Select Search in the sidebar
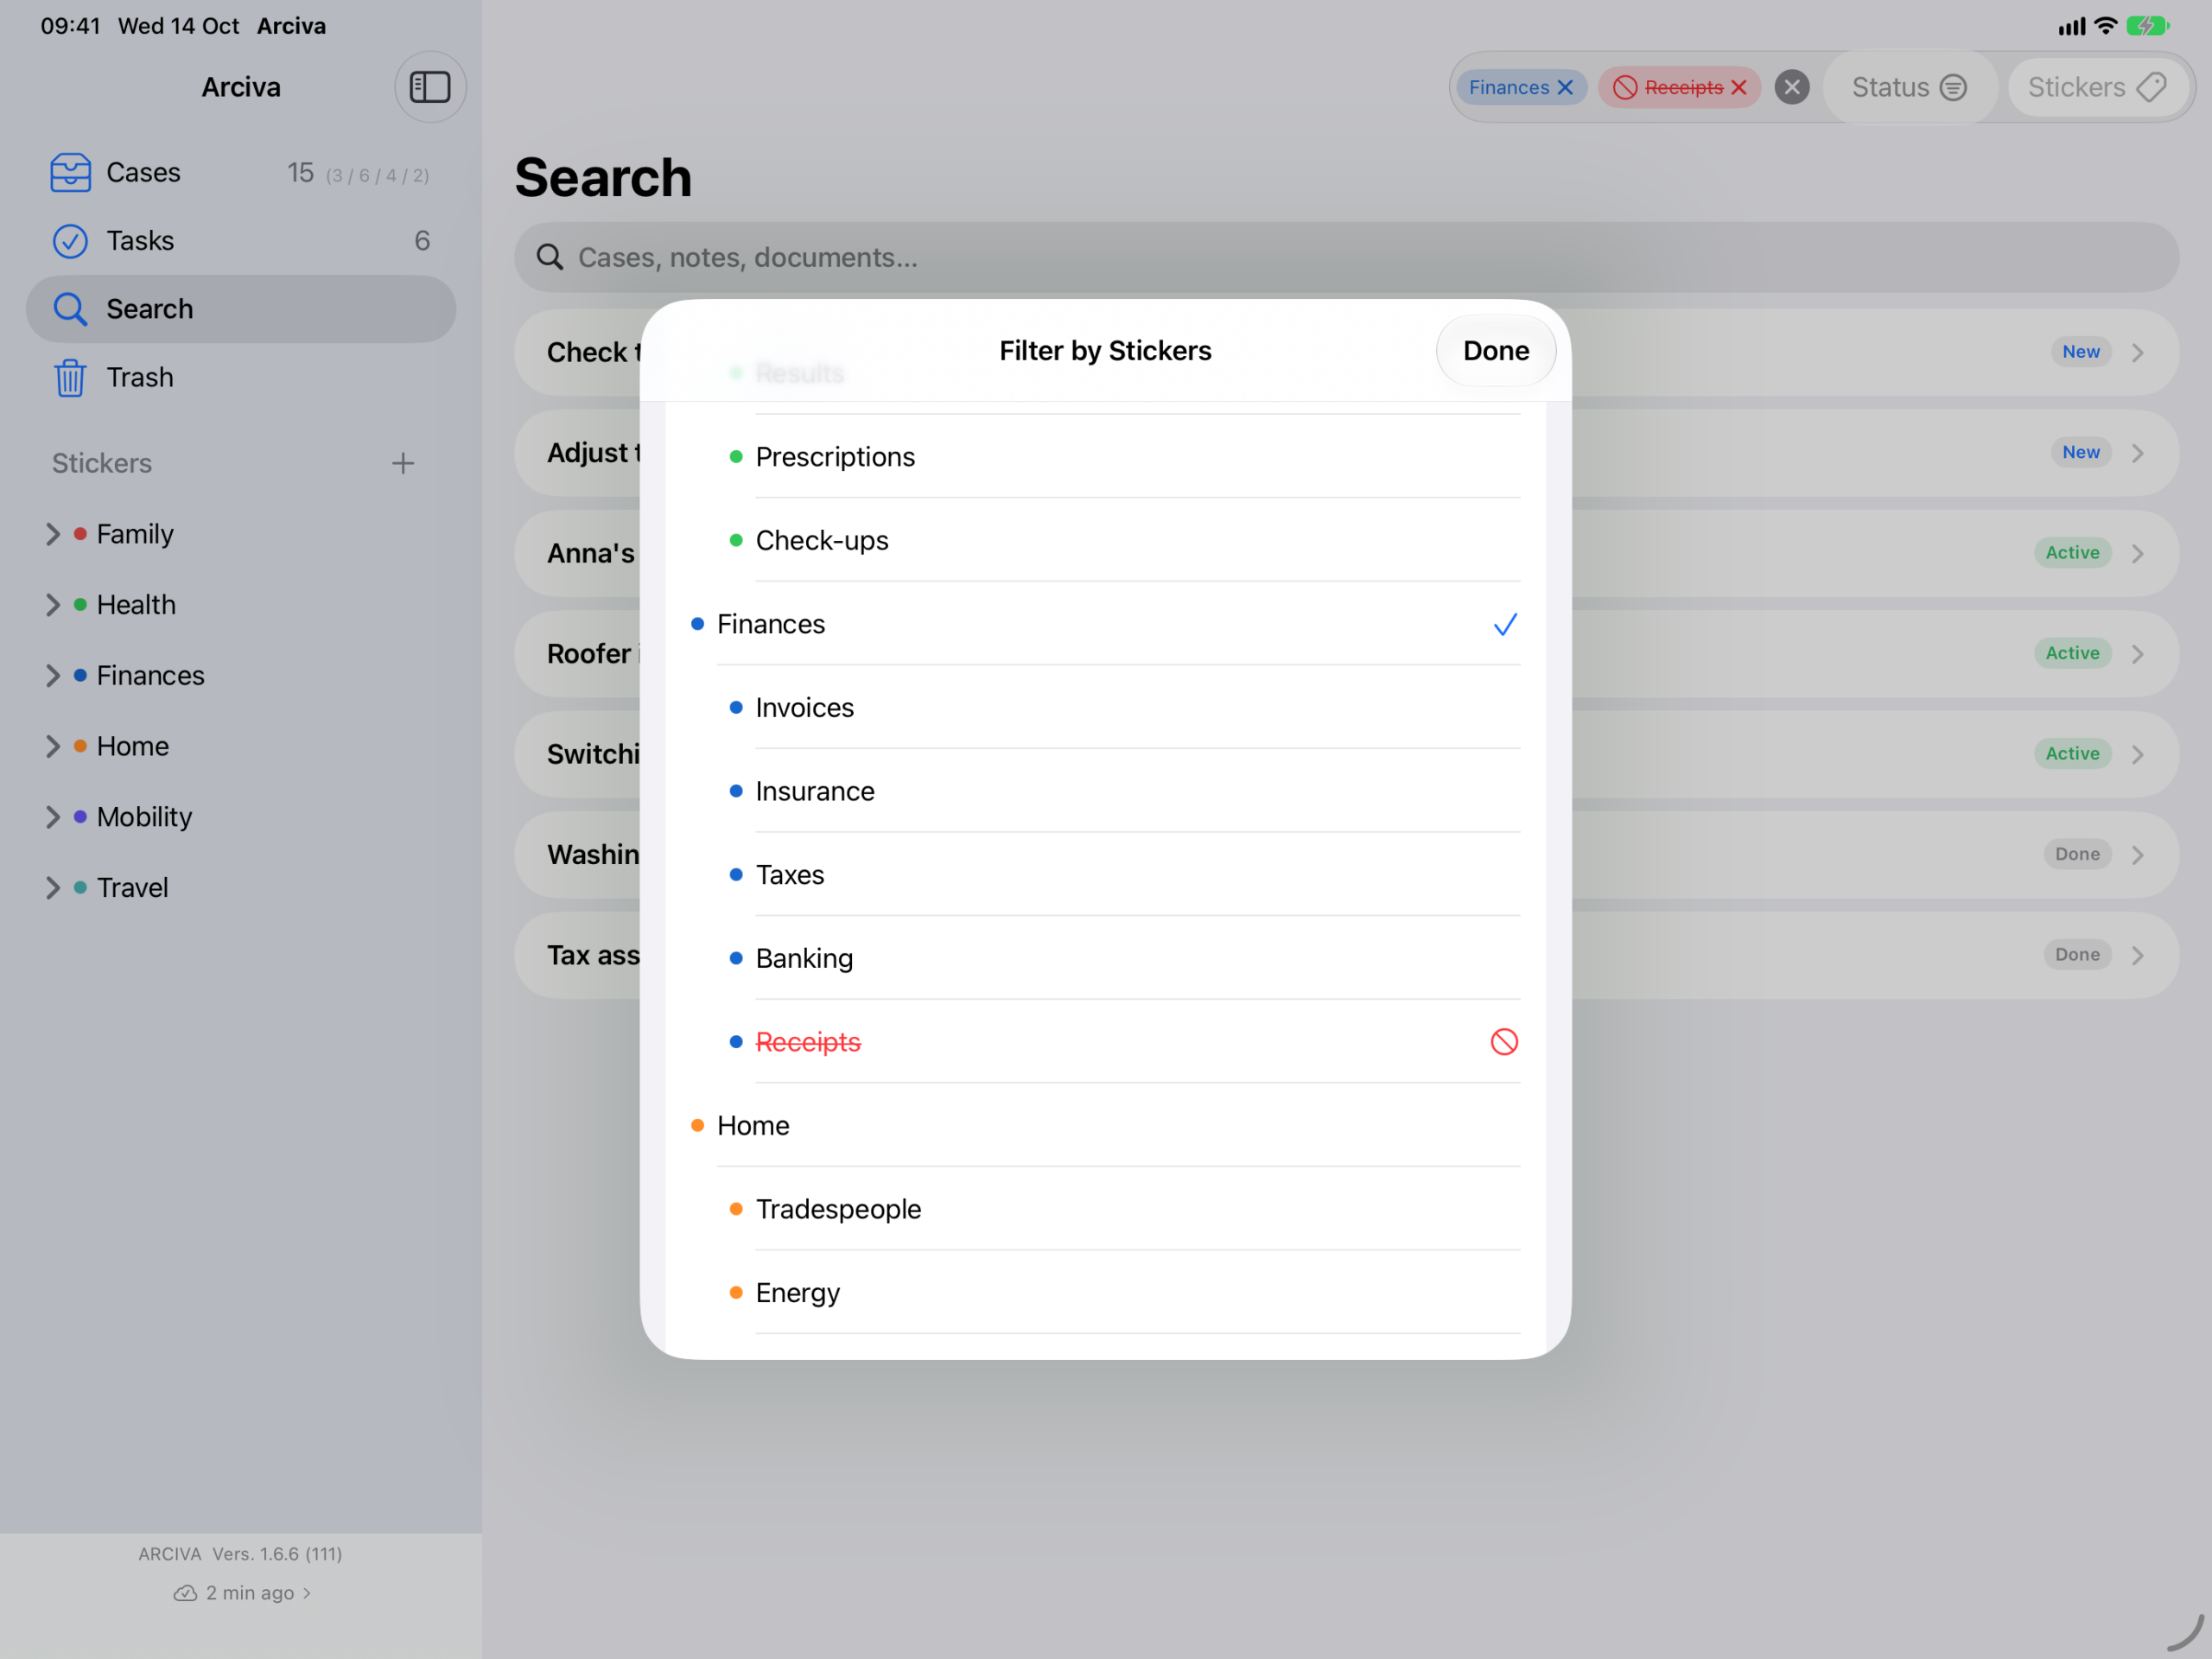The image size is (2212, 1659). [241, 309]
